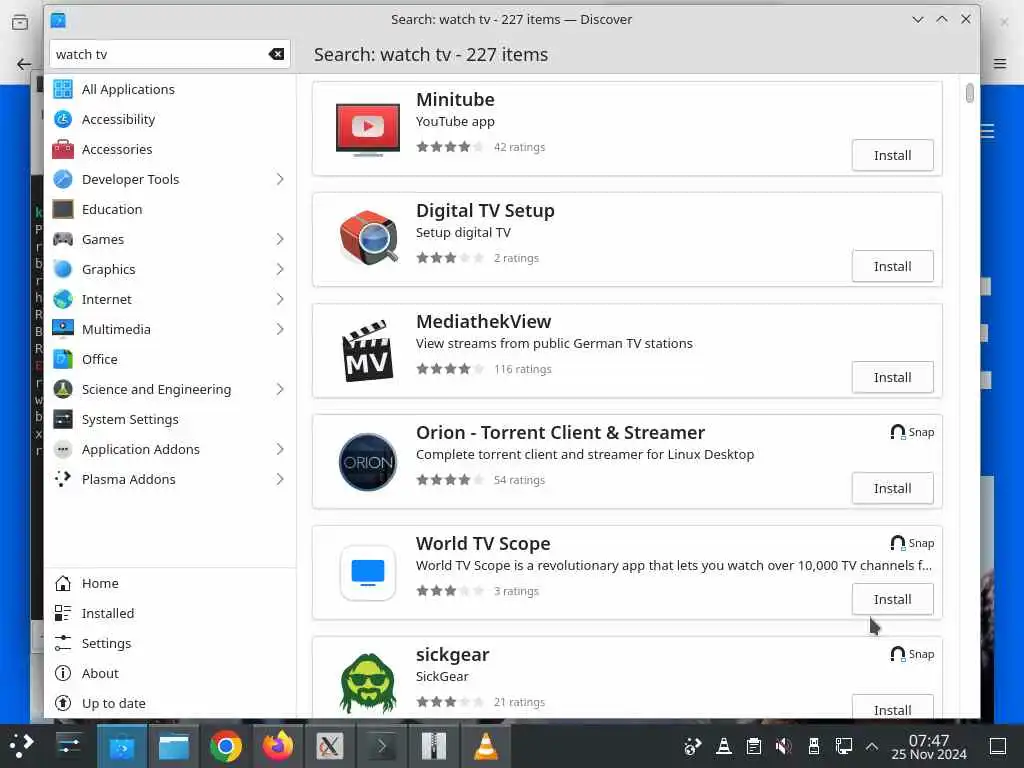Click the sickgear title
The width and height of the screenshot is (1024, 768).
coord(453,655)
